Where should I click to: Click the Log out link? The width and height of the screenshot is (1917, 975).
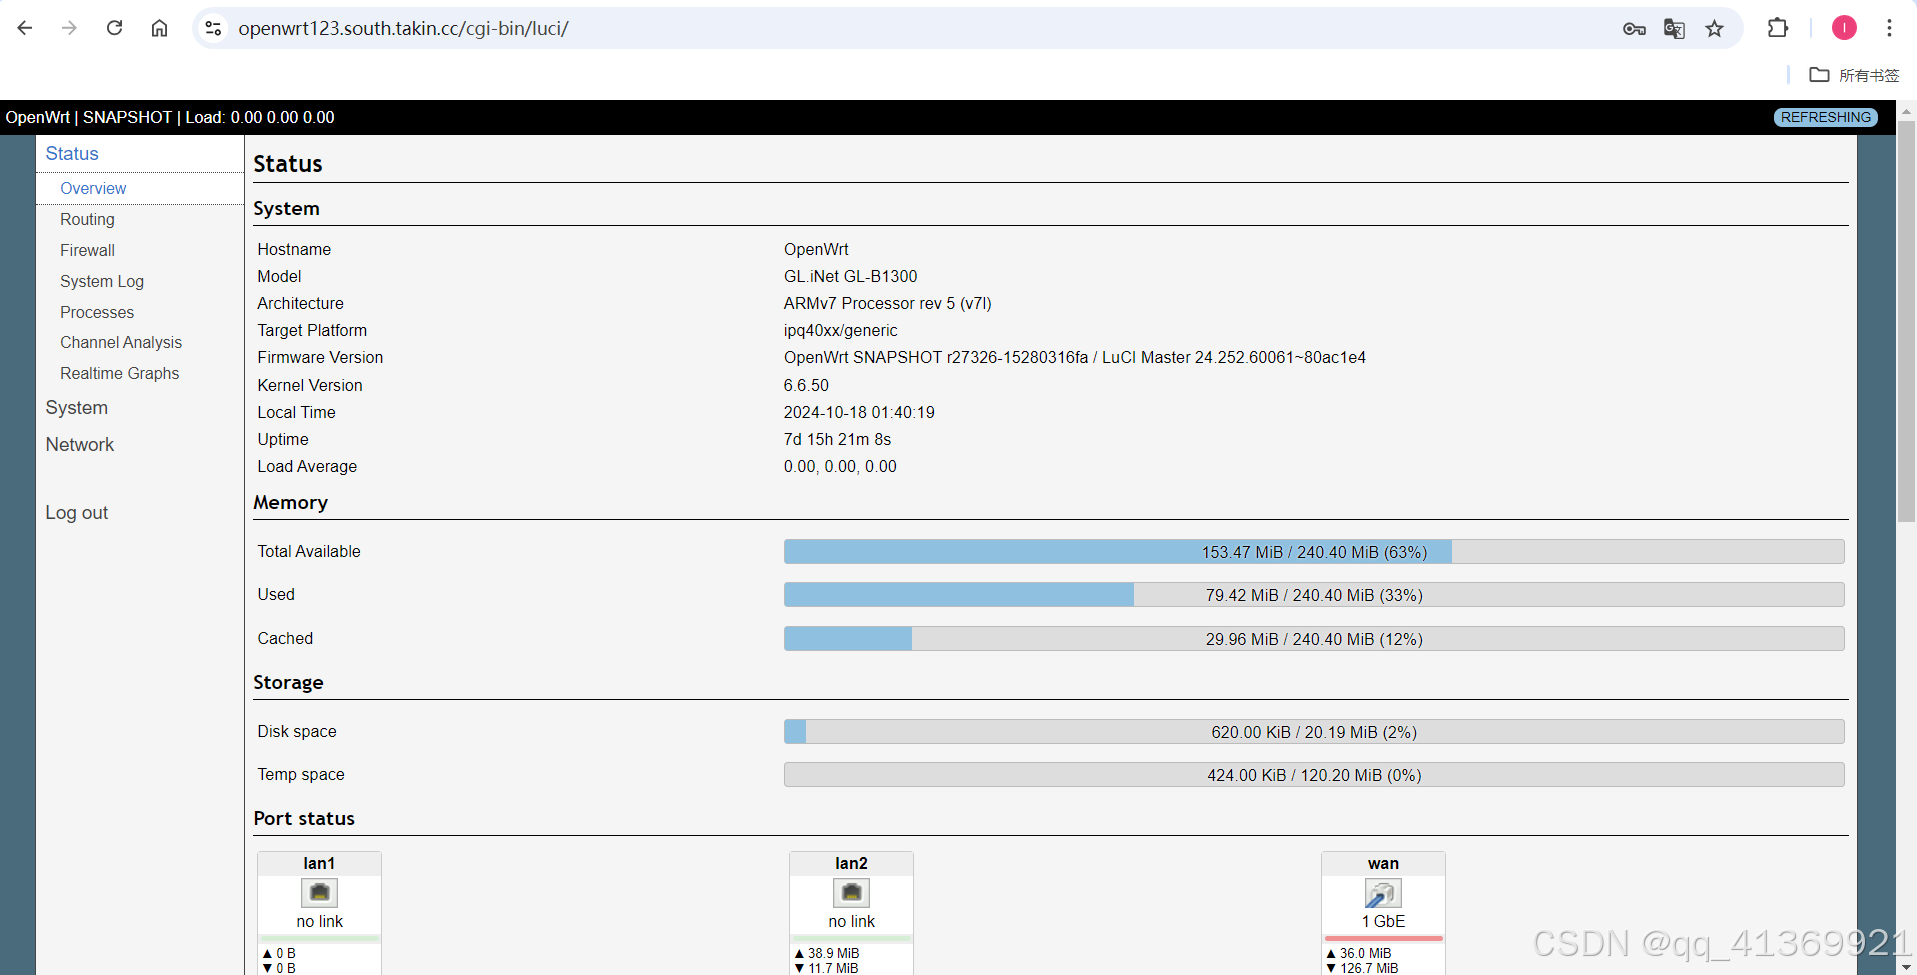(76, 512)
